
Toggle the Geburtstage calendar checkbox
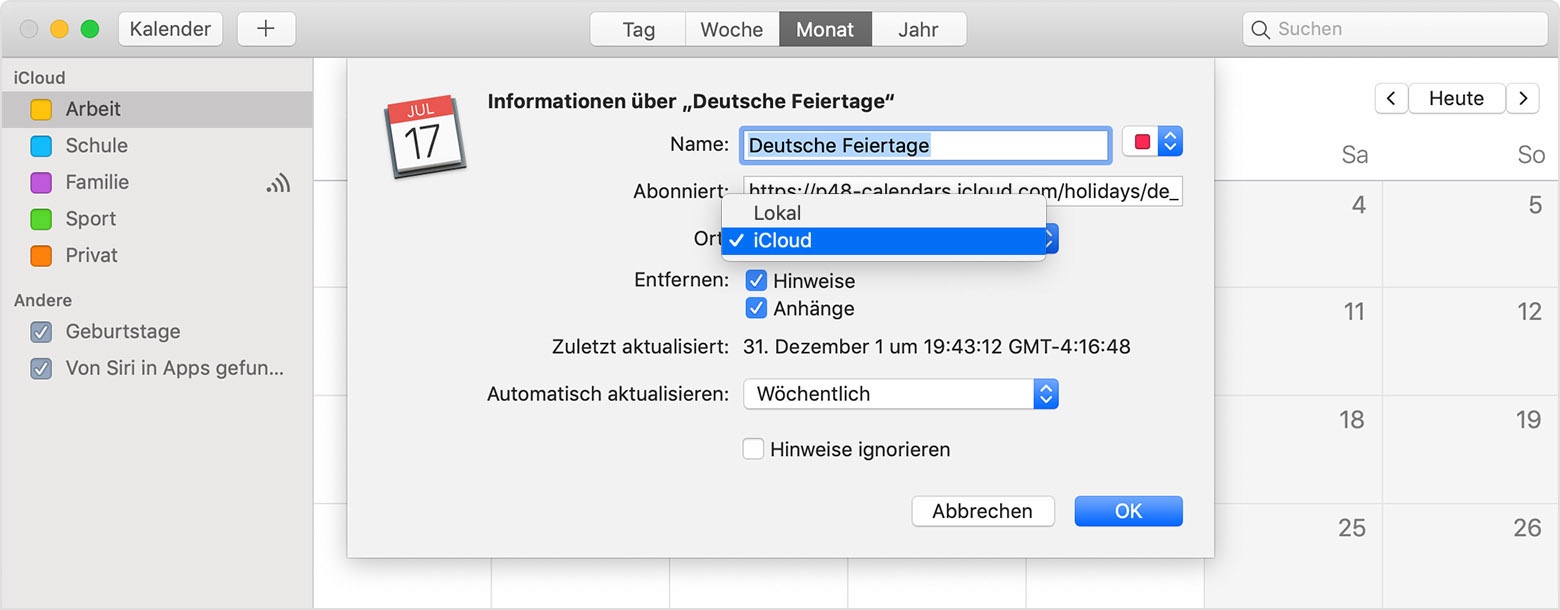(41, 332)
